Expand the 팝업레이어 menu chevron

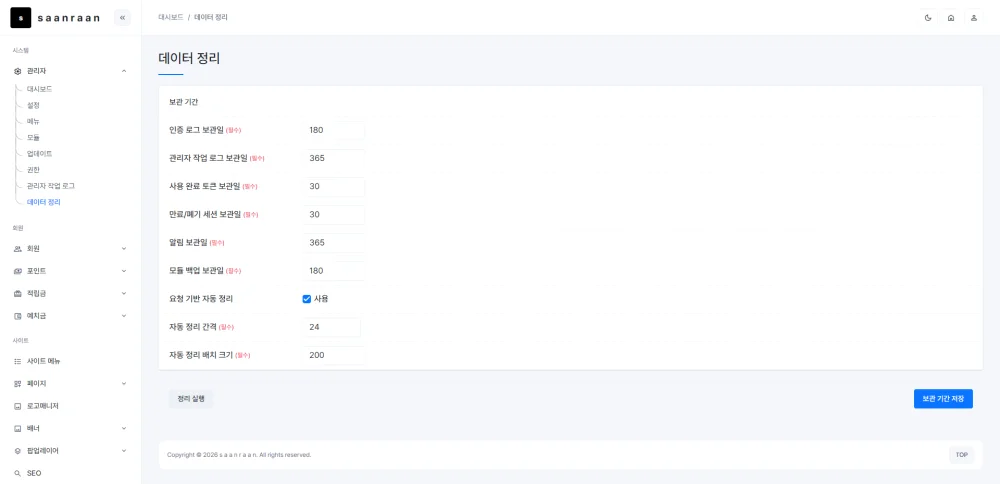point(124,451)
